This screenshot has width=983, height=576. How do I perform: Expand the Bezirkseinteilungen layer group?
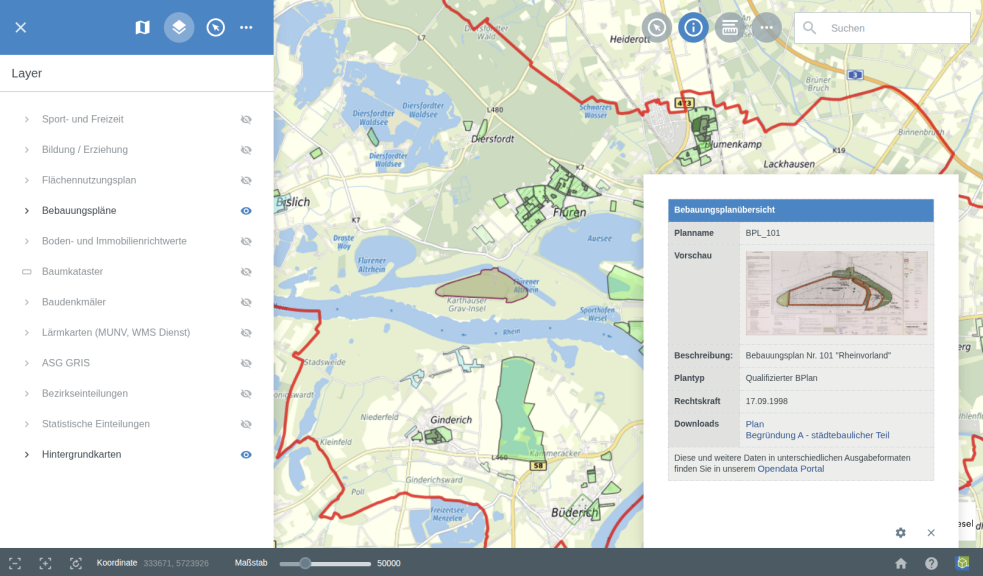click(x=27, y=394)
